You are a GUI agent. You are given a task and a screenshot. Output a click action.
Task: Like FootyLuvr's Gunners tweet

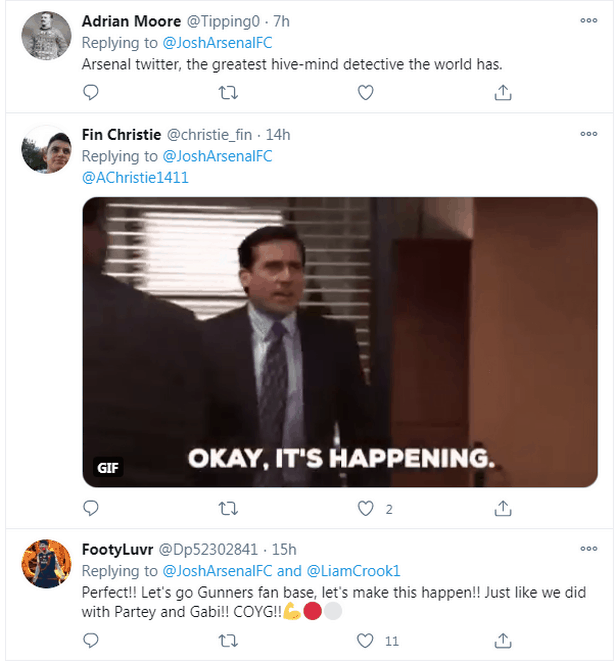(365, 640)
